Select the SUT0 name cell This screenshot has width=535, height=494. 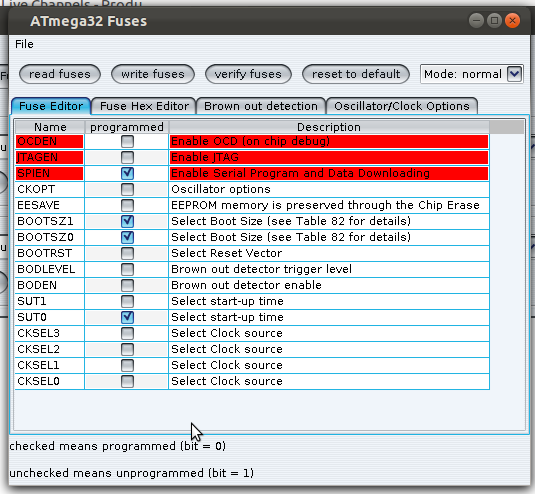pos(49,317)
